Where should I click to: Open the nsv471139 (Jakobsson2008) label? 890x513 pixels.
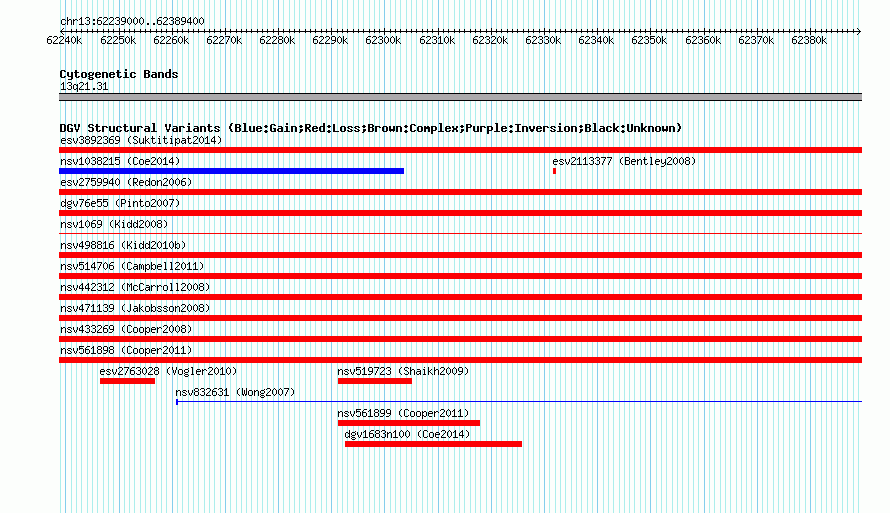coord(135,308)
